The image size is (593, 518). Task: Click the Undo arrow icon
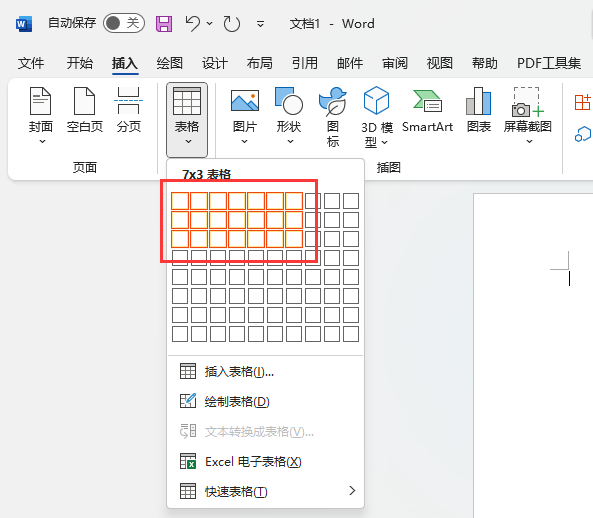(192, 23)
